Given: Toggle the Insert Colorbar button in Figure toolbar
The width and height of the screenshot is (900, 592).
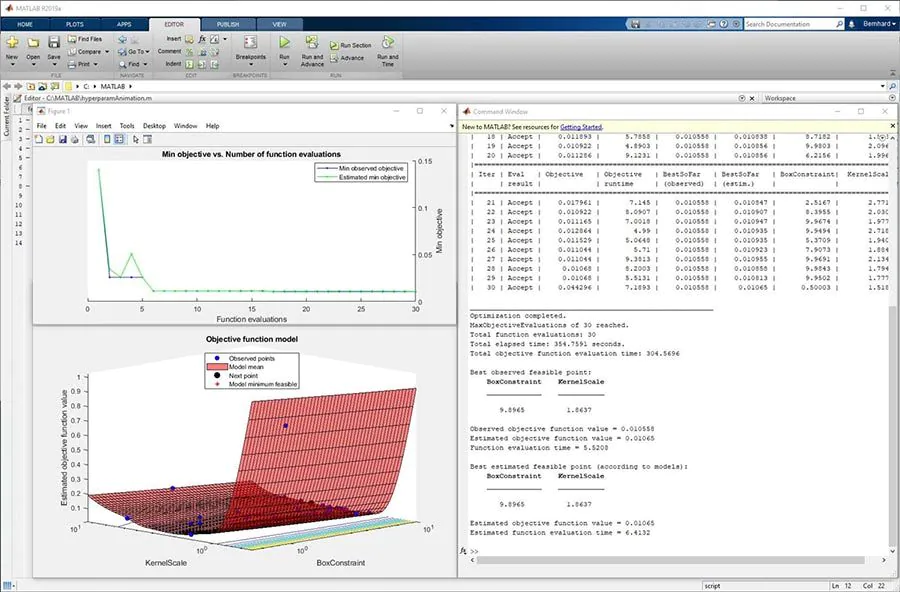Looking at the screenshot, I should 108,139.
